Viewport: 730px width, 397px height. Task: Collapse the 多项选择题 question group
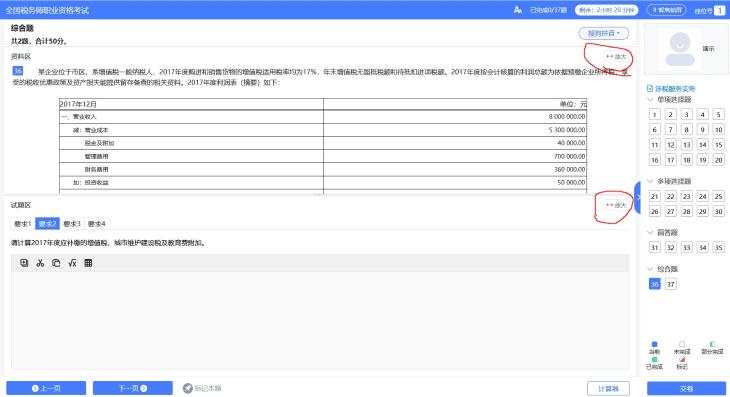tap(650, 181)
